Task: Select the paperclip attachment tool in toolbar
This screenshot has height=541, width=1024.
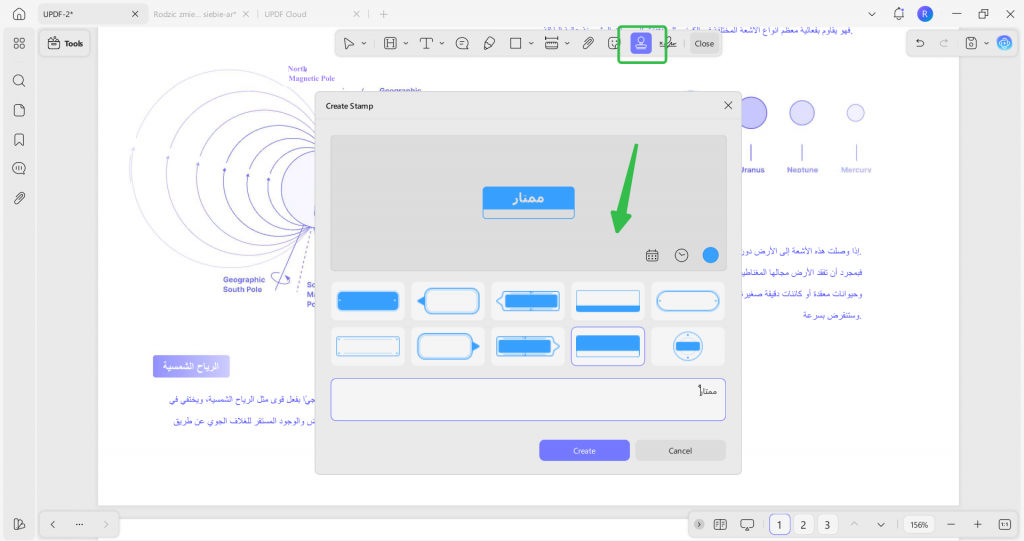Action: (x=588, y=43)
